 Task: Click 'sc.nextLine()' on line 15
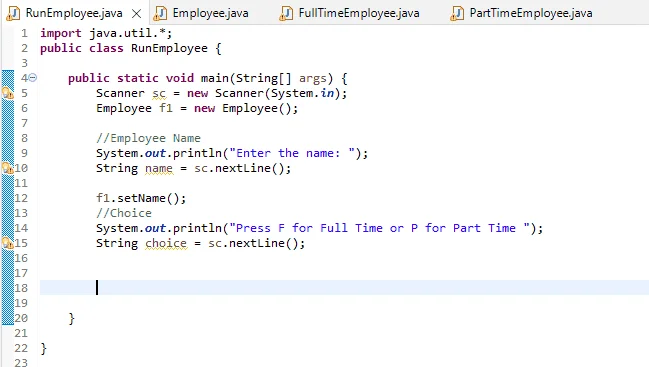[252, 243]
